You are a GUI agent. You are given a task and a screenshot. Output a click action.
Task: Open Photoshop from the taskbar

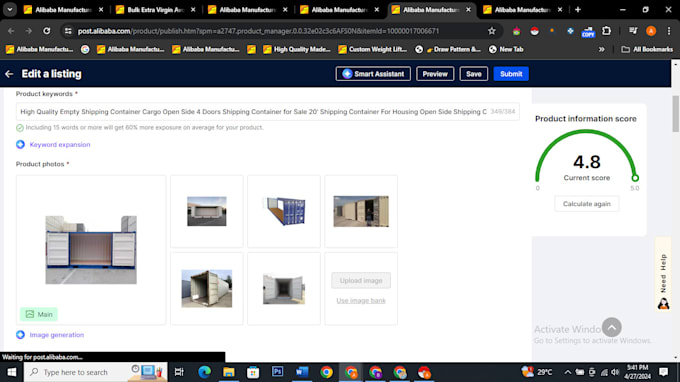point(278,372)
